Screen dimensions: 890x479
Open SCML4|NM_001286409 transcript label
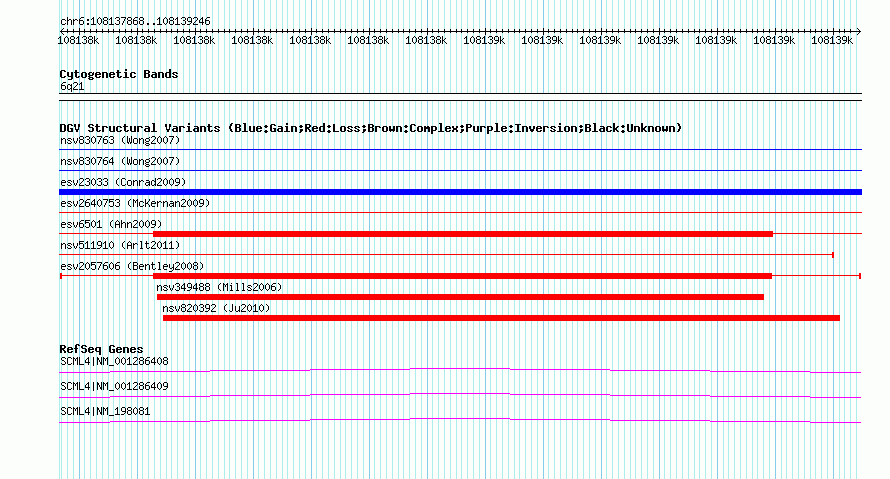click(x=114, y=386)
